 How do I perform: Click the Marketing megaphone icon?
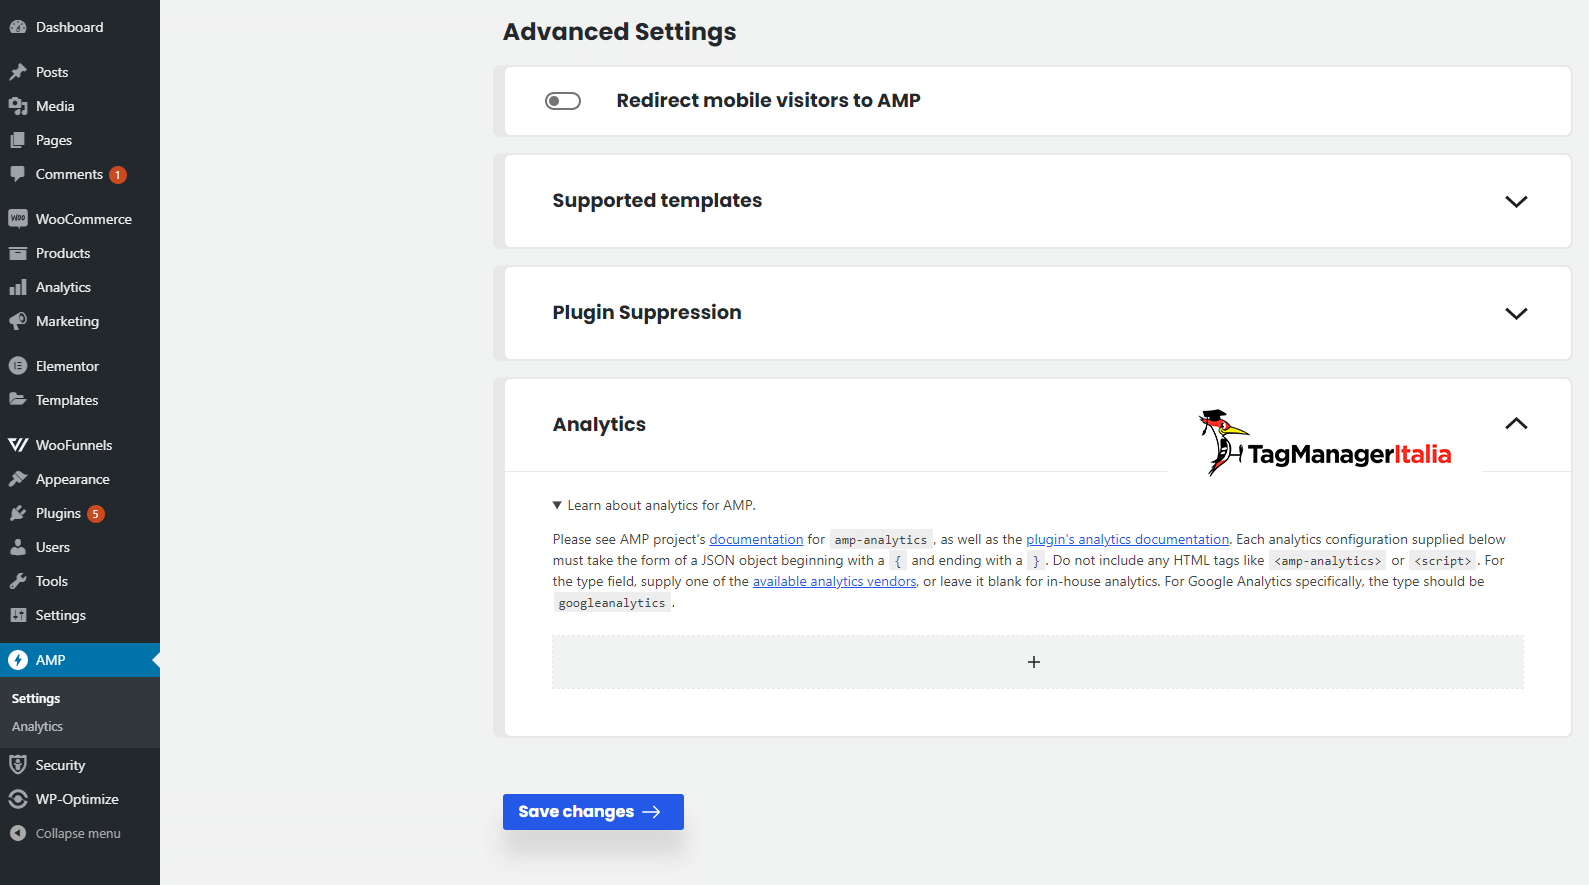click(x=18, y=321)
